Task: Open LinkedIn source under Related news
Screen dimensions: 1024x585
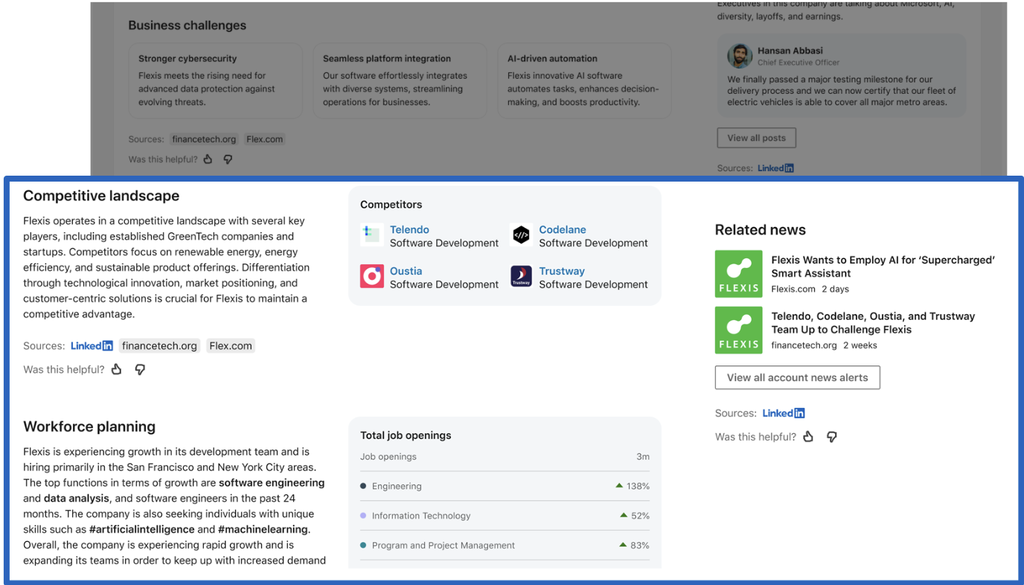Action: 783,413
